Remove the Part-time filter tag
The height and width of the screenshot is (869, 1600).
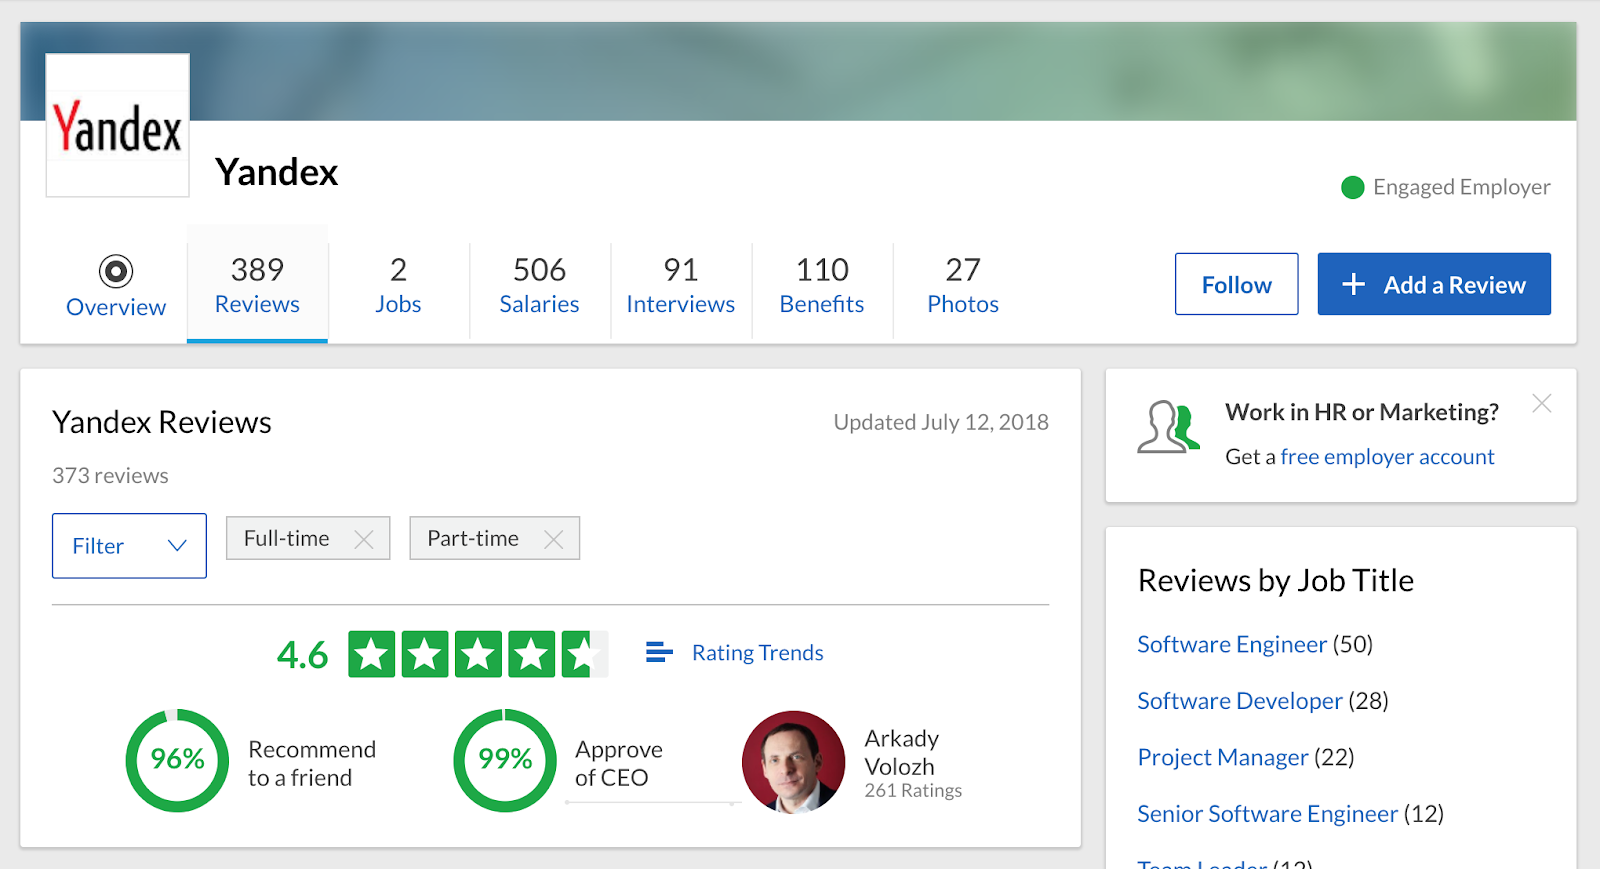click(x=553, y=540)
